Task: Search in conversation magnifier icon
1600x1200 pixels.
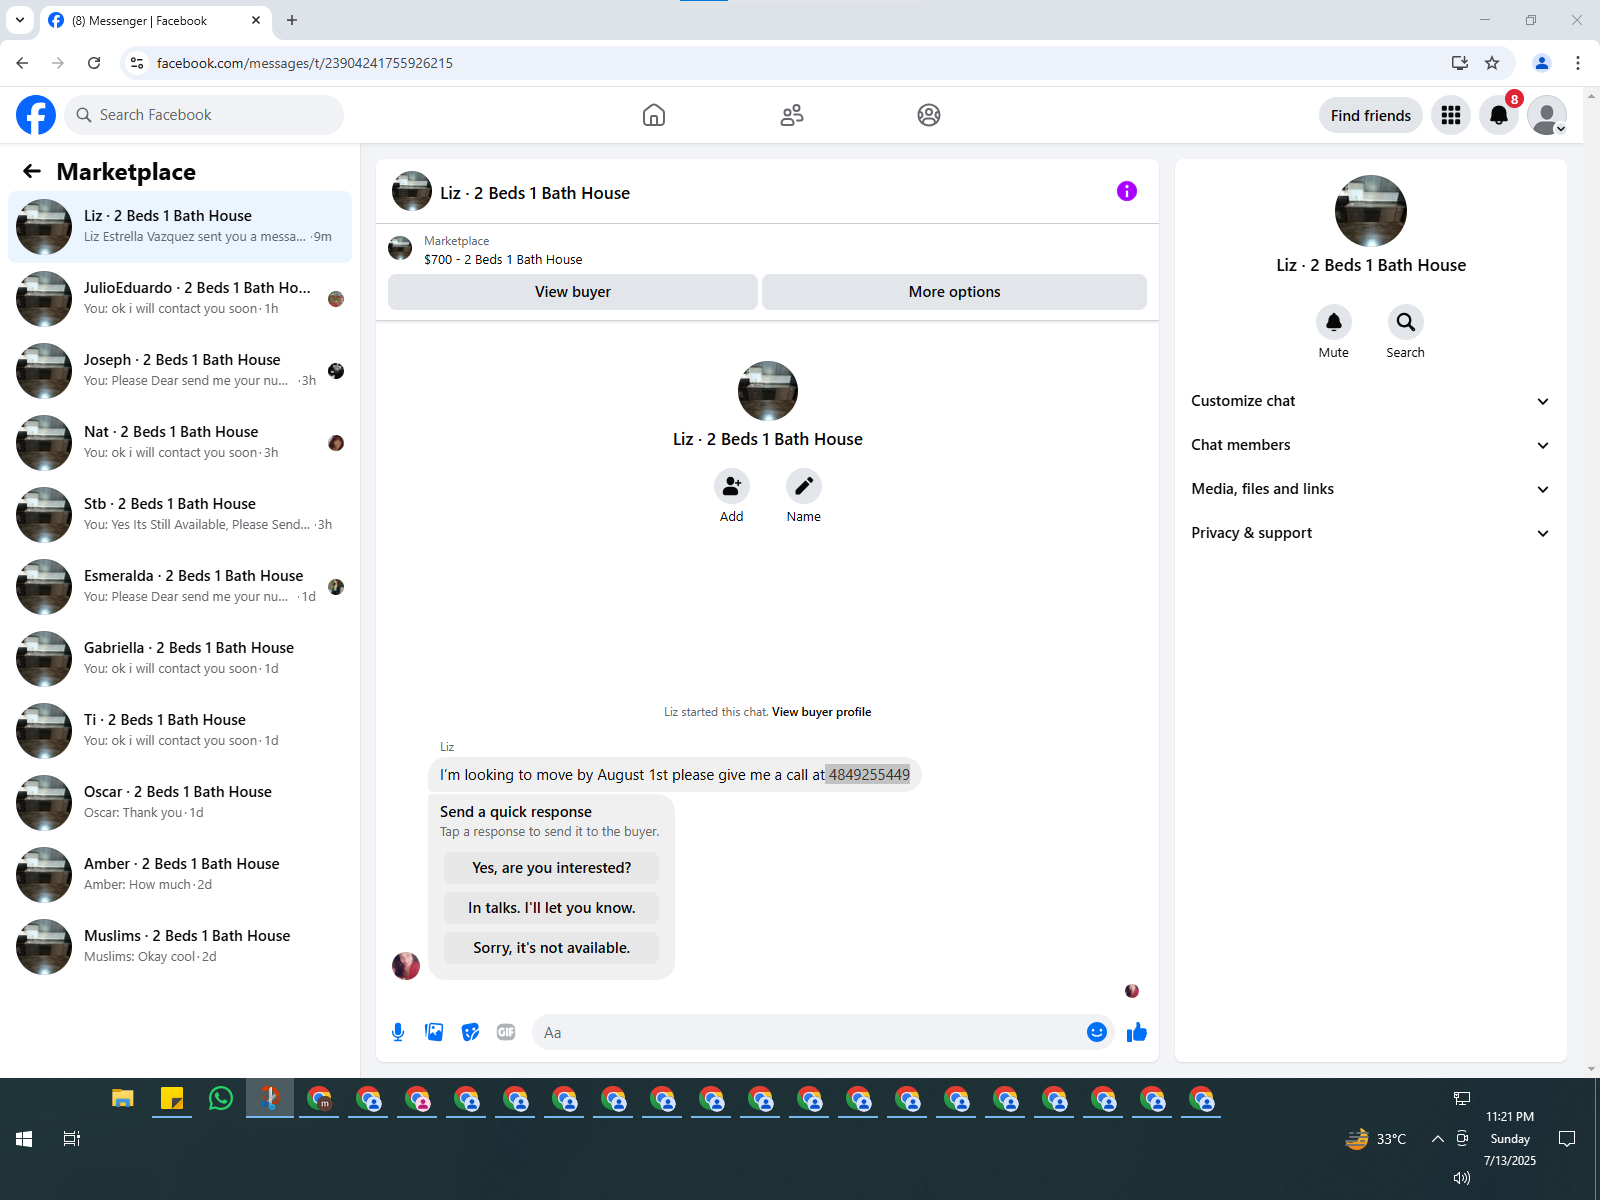Action: tap(1406, 322)
